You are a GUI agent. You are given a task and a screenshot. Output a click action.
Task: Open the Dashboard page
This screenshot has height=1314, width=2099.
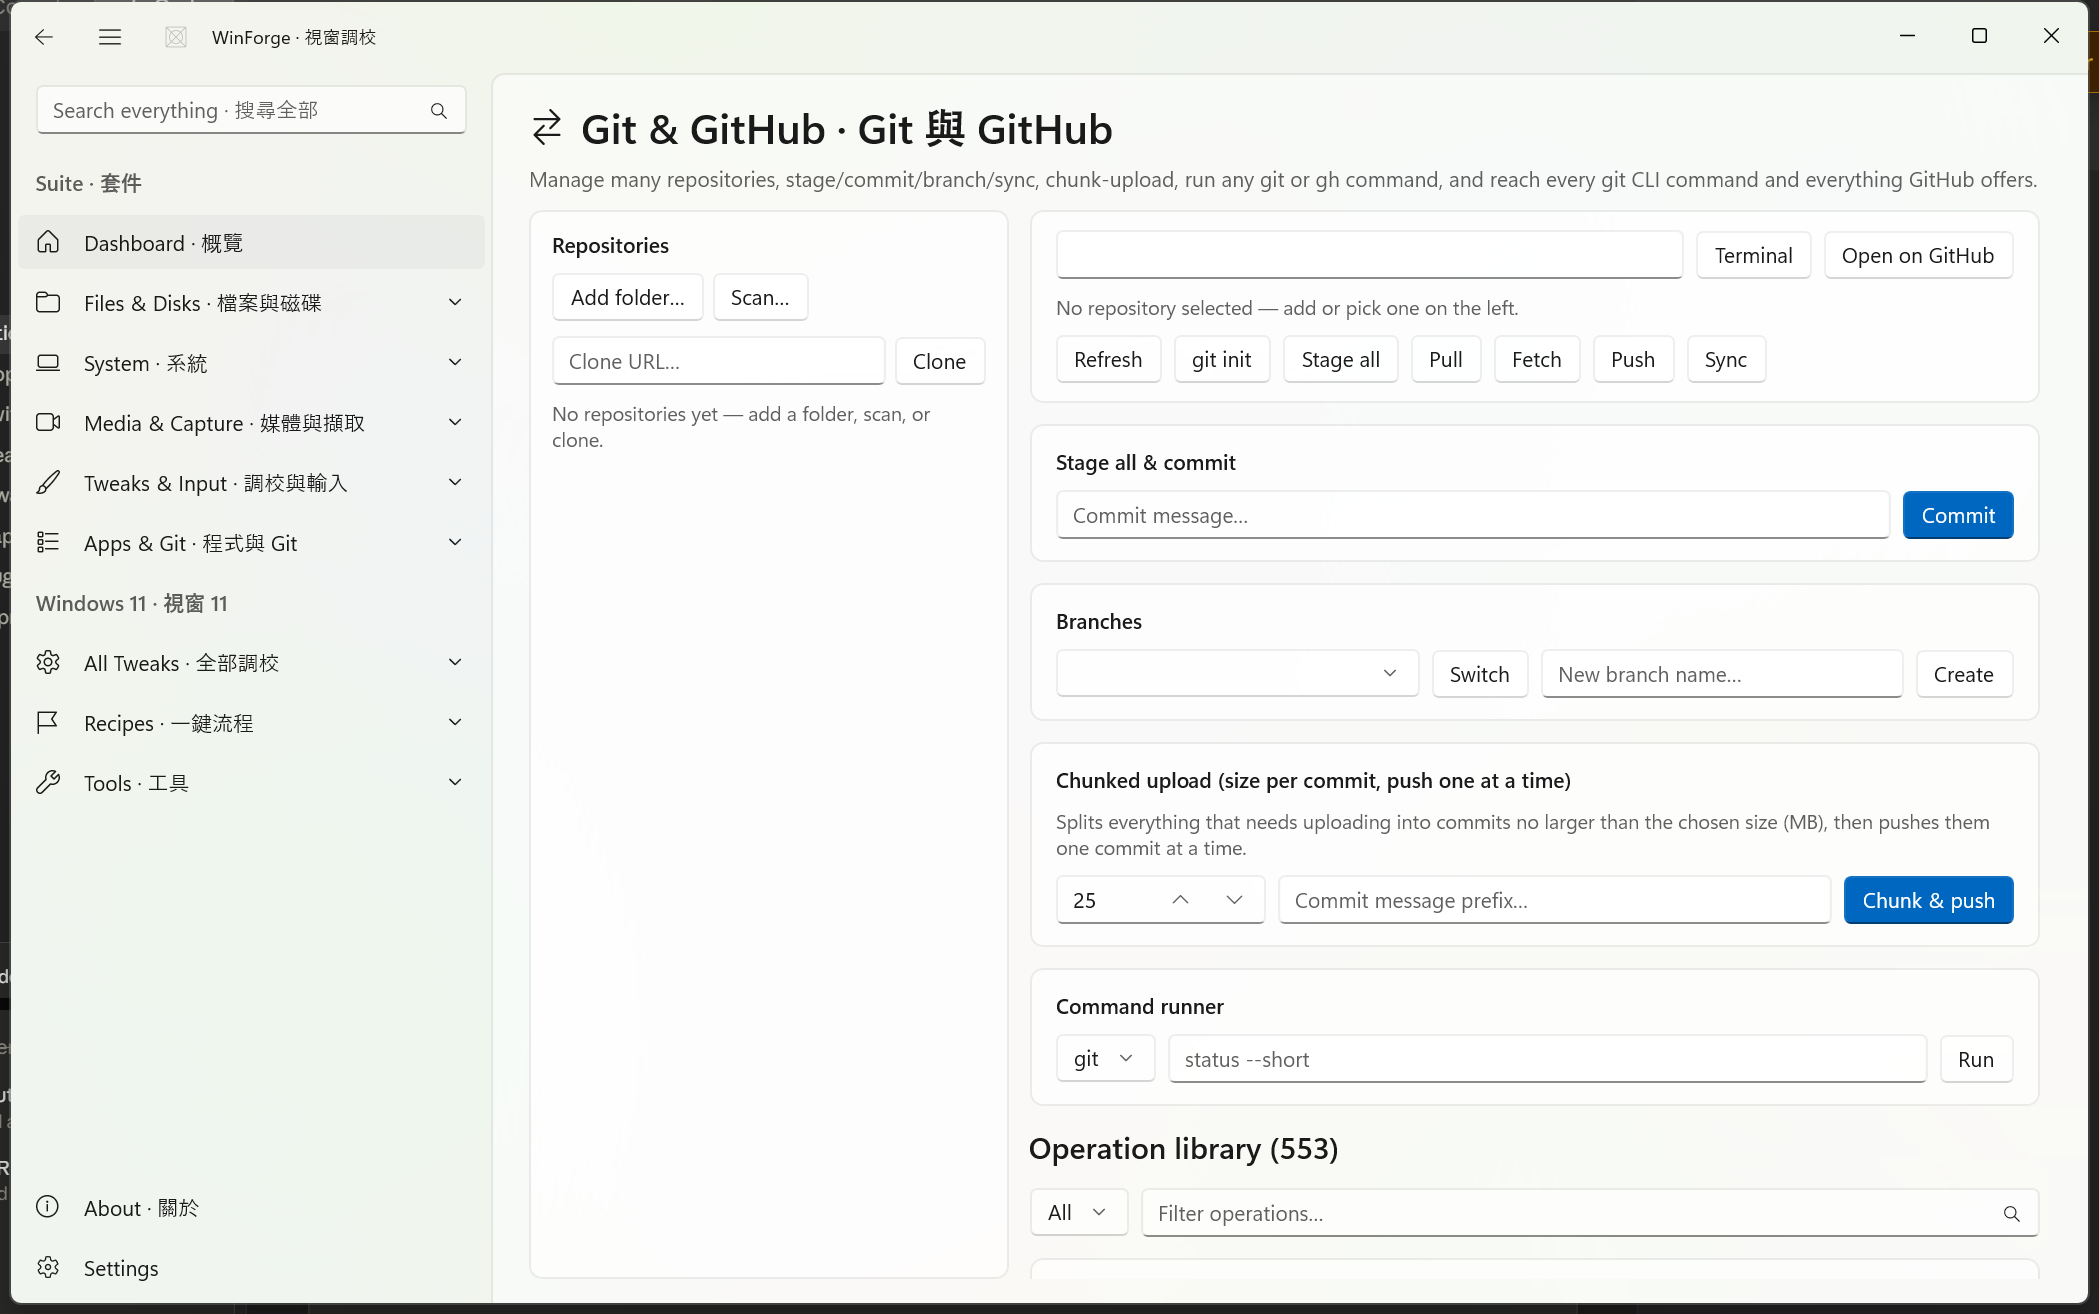point(251,243)
